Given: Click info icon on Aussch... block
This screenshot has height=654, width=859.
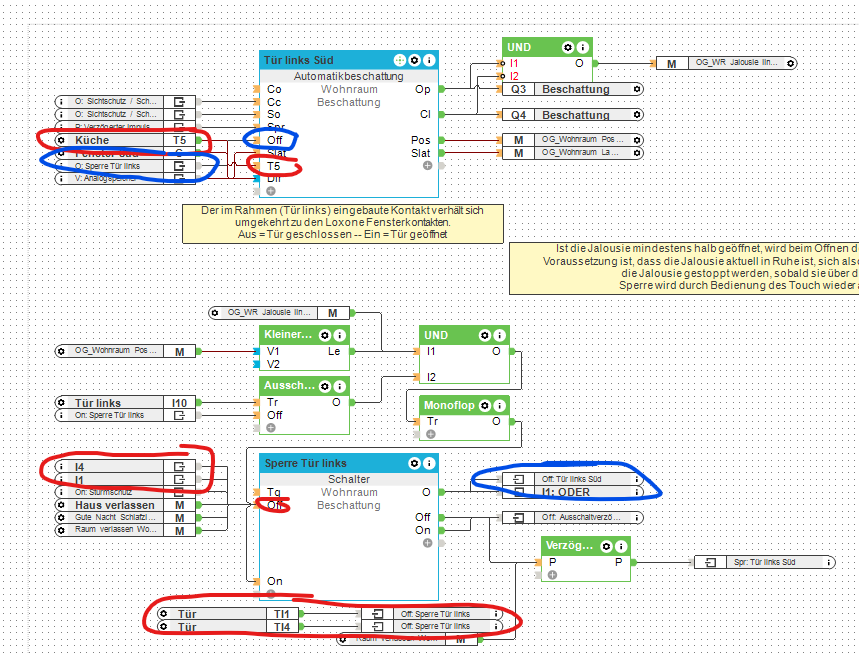Looking at the screenshot, I should click(340, 387).
